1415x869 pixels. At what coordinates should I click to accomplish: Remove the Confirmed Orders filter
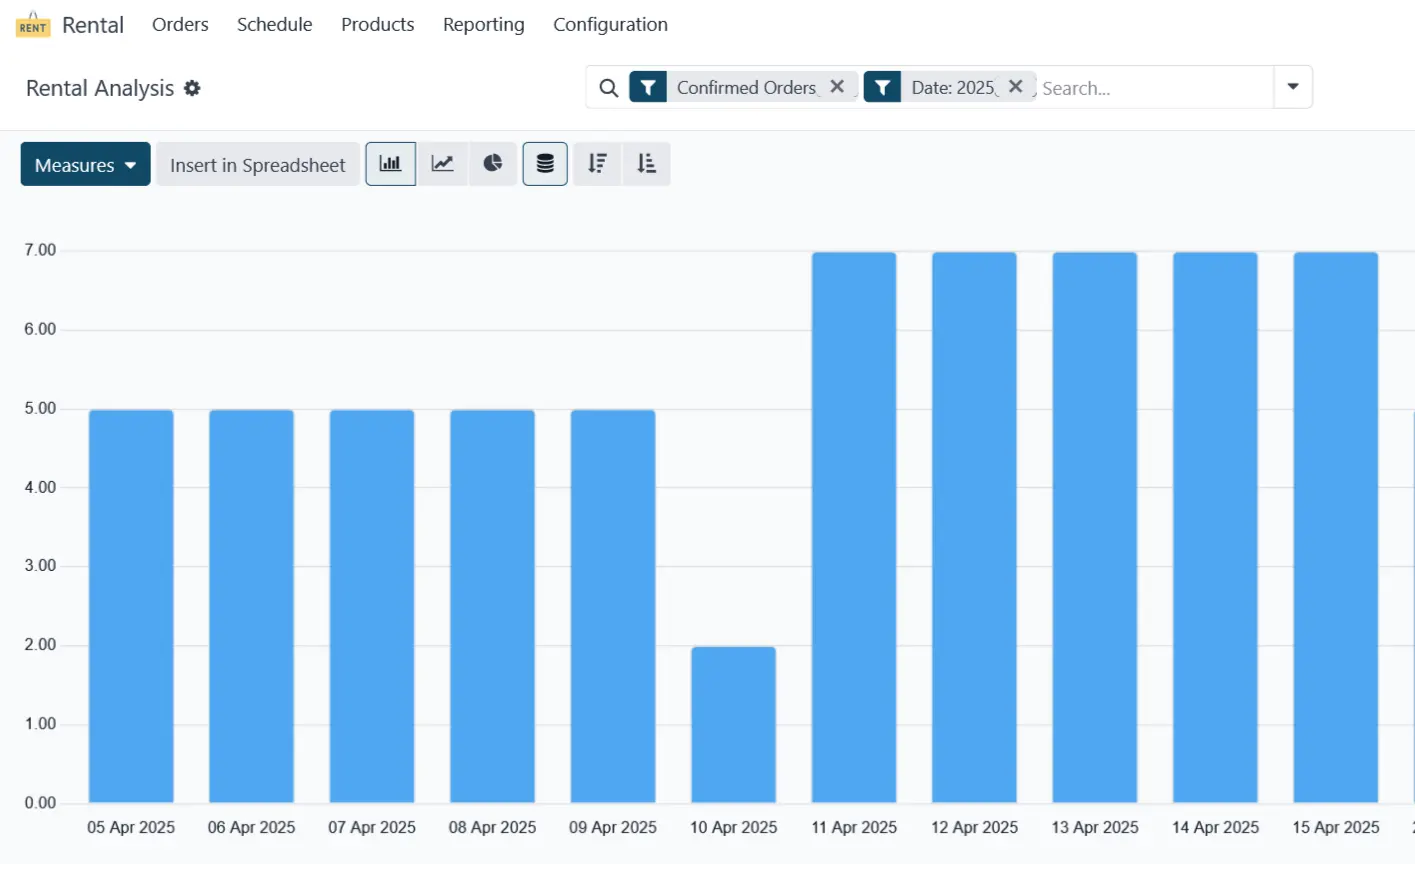[x=837, y=87]
